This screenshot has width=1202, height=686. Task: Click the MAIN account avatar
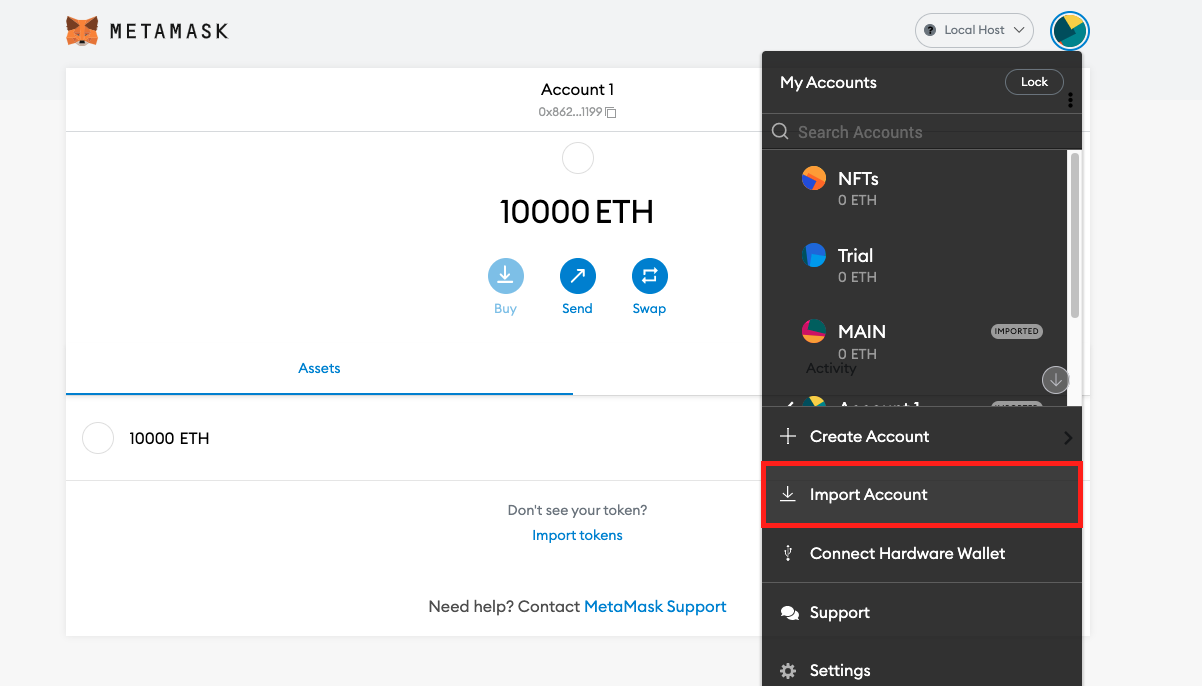coord(814,331)
